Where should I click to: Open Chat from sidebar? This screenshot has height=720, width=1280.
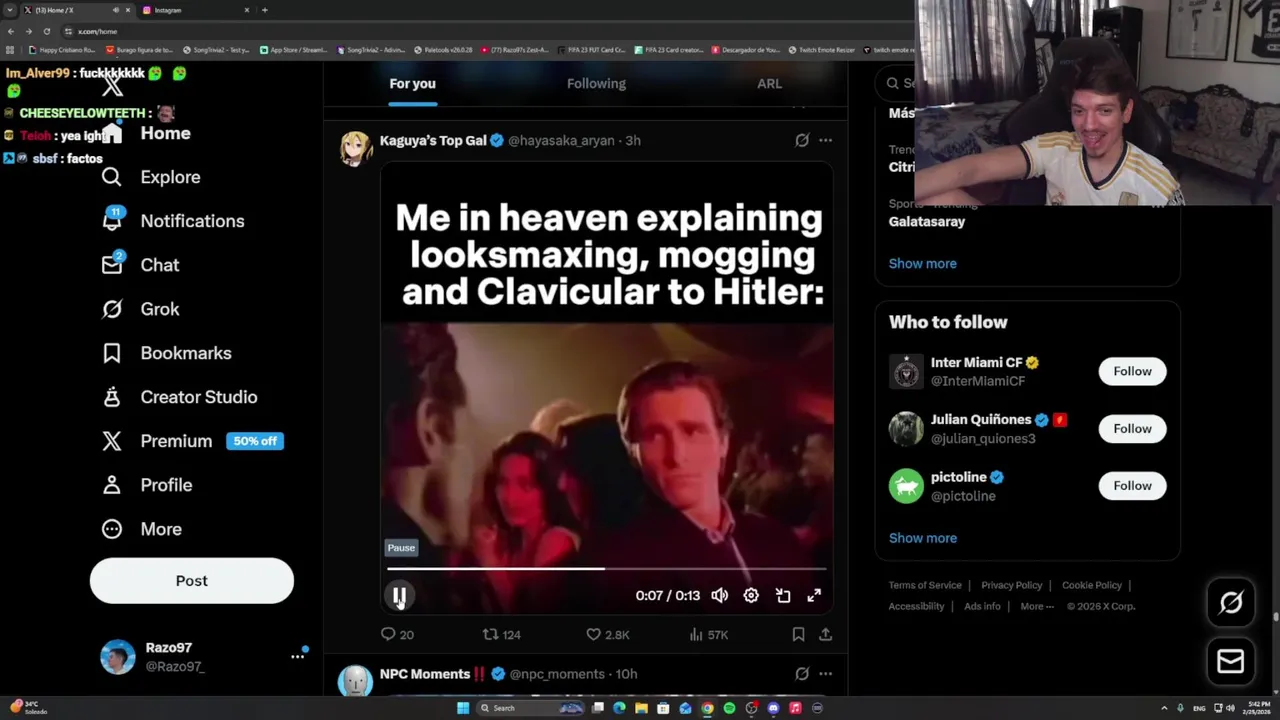(x=141, y=265)
